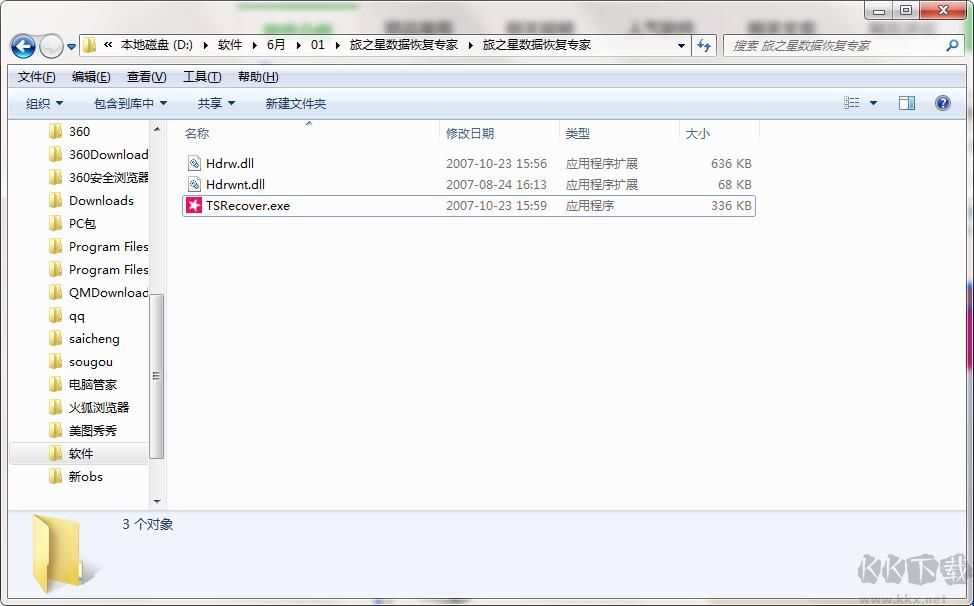The height and width of the screenshot is (606, 974).
Task: Refresh the current folder view
Action: 706,46
